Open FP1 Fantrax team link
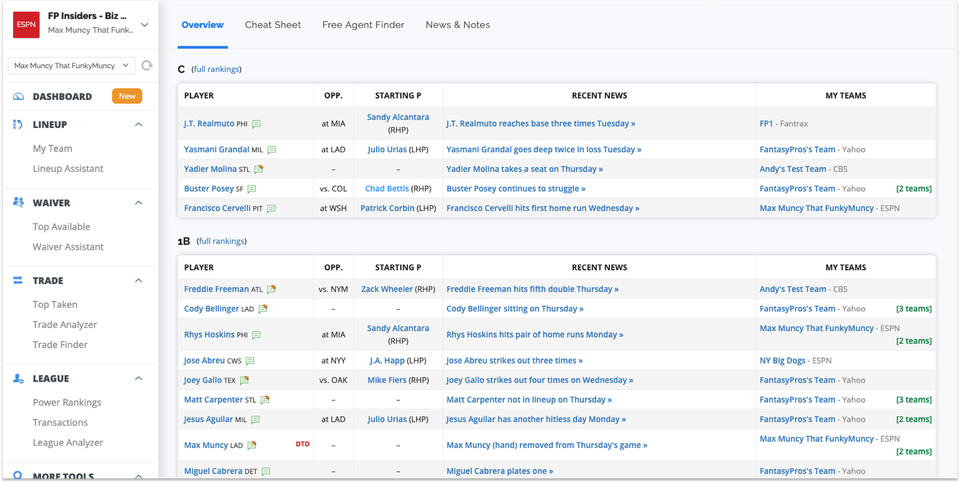Viewport: 960px width, 482px height. [x=766, y=124]
